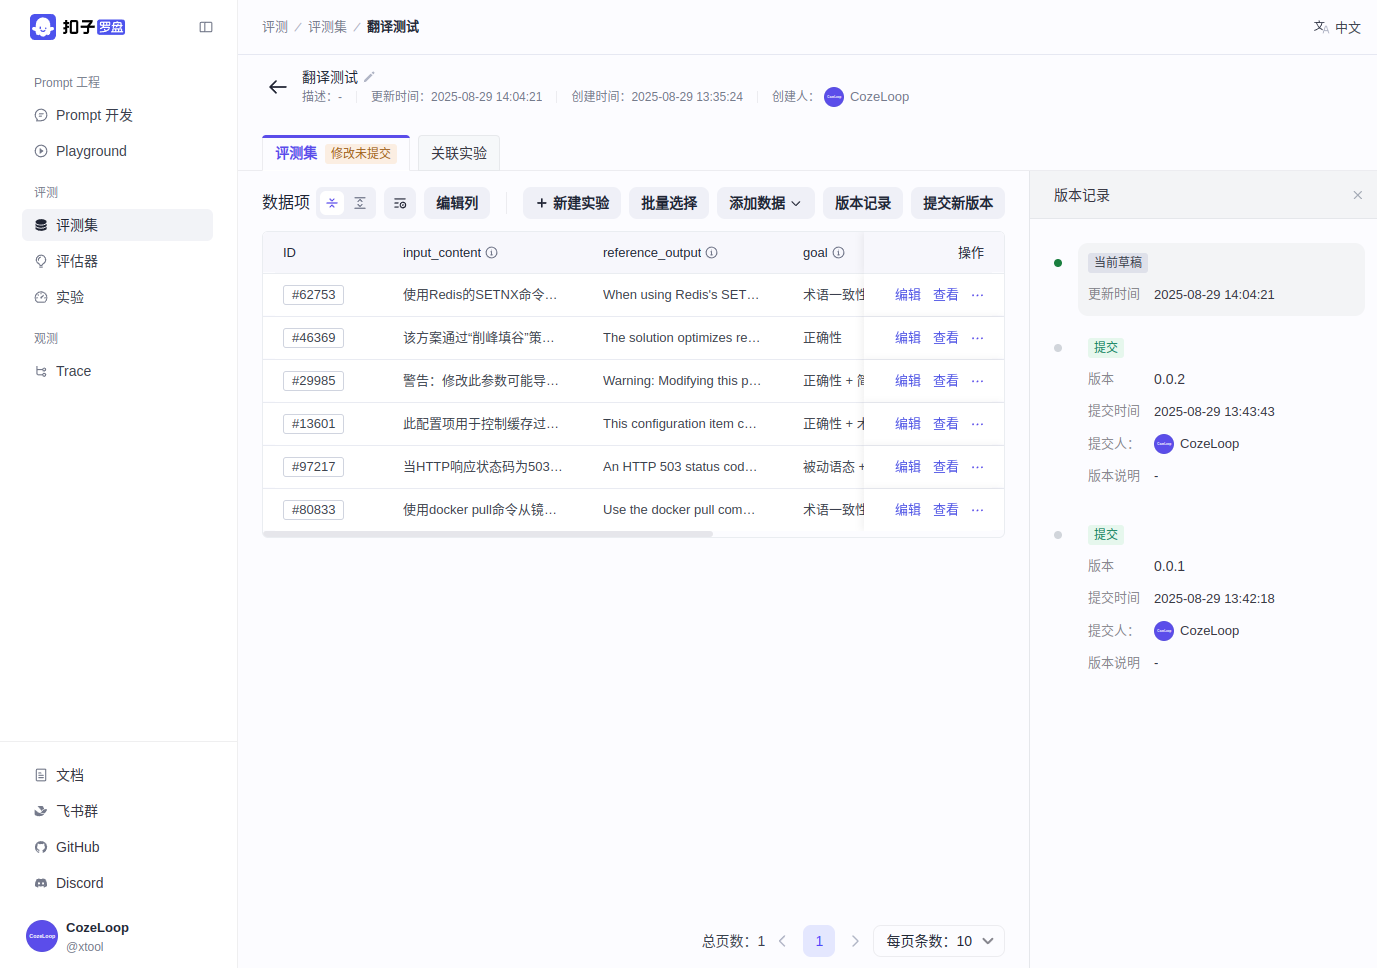Click the back arrow next to 翻译测试
The image size is (1377, 968).
(x=278, y=87)
